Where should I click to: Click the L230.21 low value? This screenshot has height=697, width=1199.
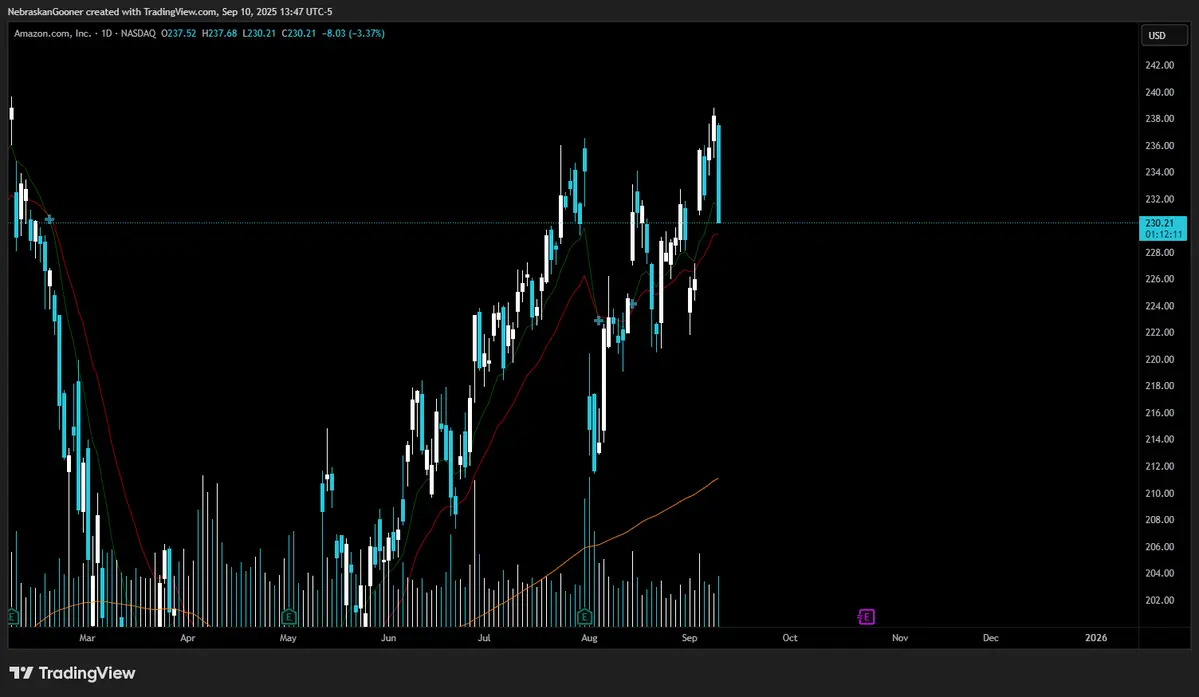[259, 34]
